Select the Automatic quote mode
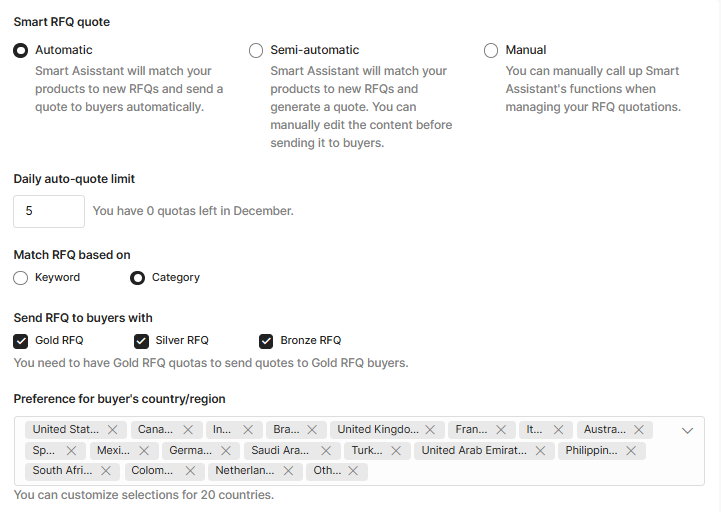 [20, 50]
